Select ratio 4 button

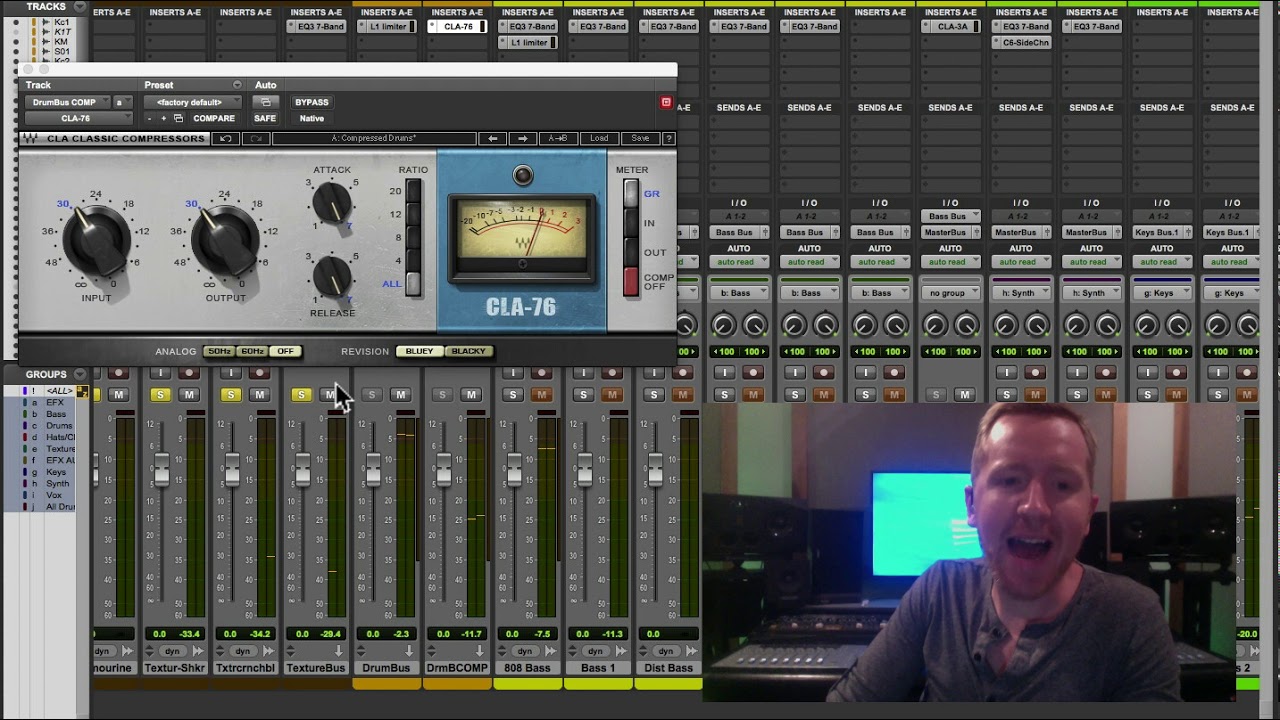pos(412,260)
